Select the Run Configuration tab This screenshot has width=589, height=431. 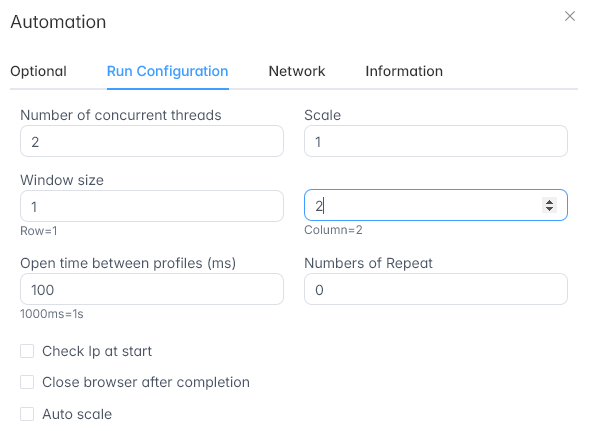click(x=168, y=71)
